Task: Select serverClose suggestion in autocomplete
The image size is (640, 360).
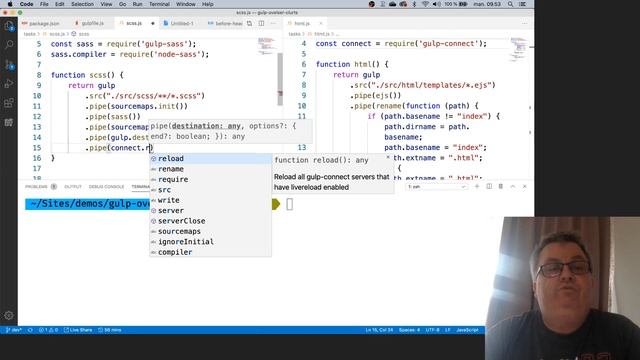Action: [210, 221]
